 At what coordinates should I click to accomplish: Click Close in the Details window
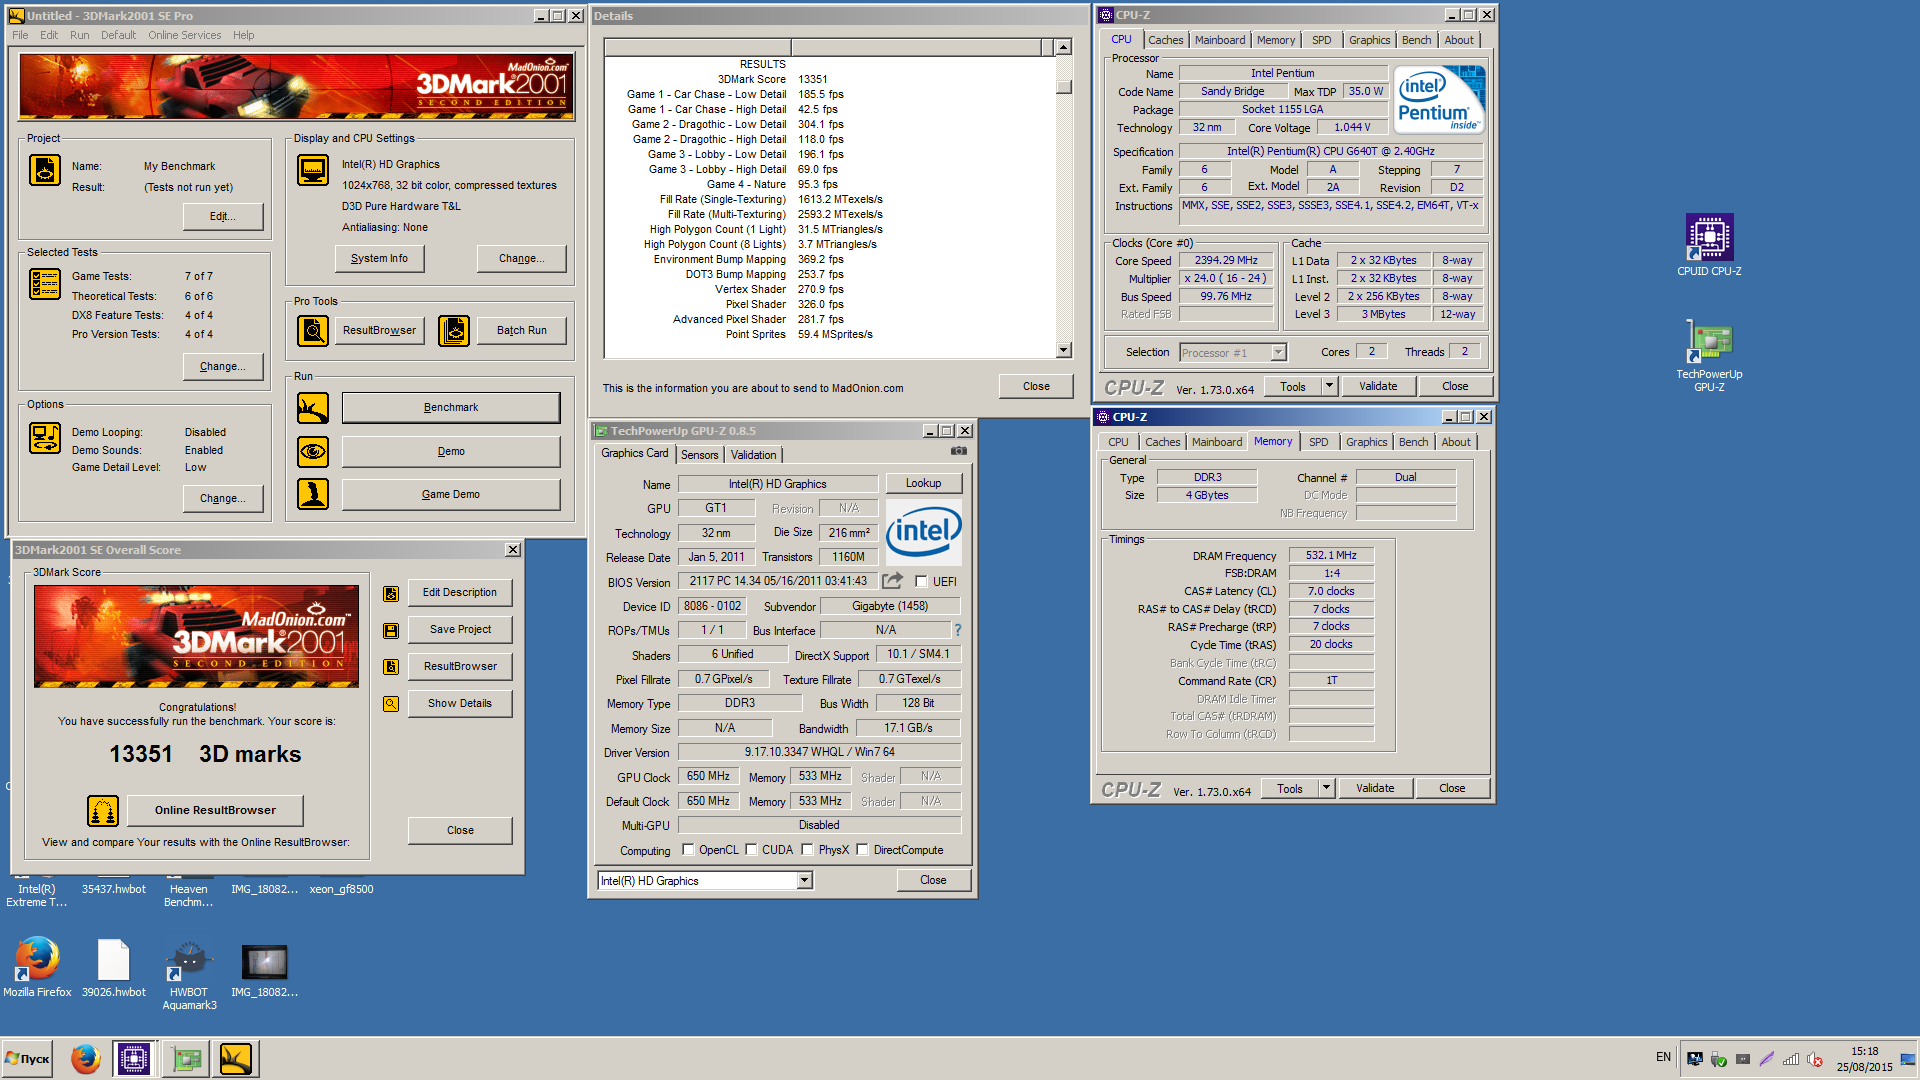[x=1036, y=387]
